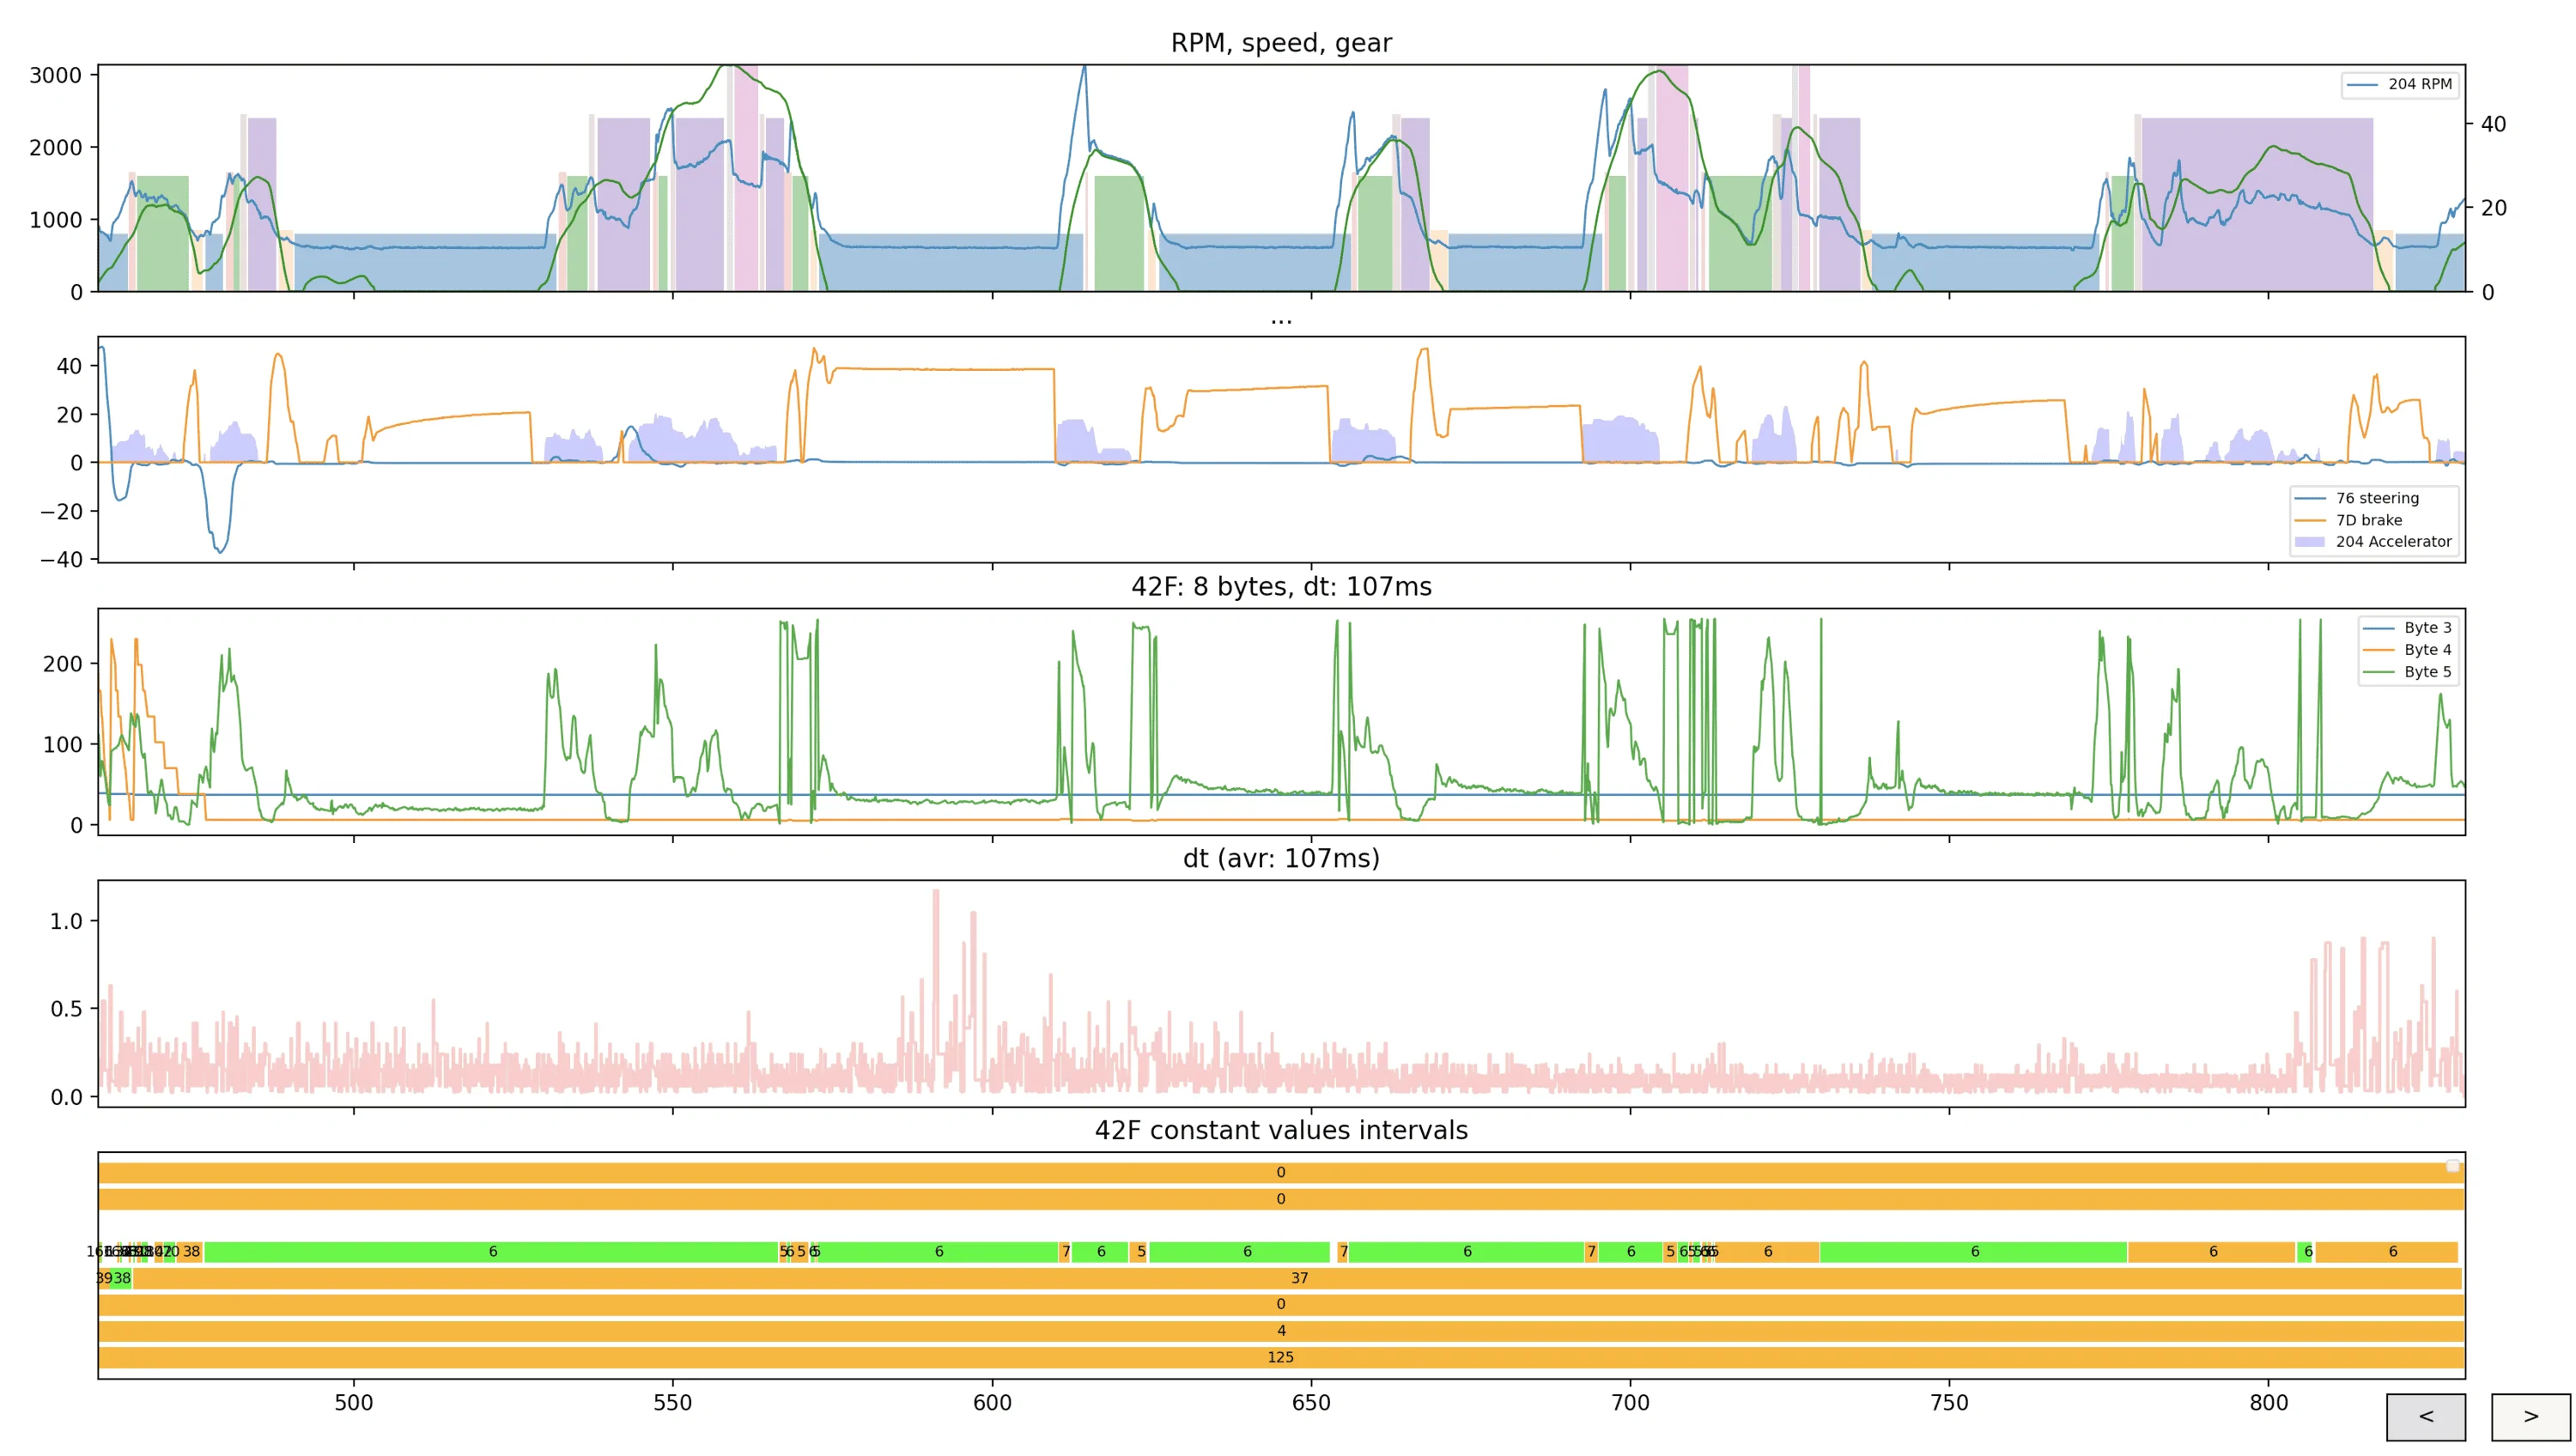The height and width of the screenshot is (1456, 2576).
Task: Select the 204 Accelerator legend entry
Action: tap(2373, 542)
